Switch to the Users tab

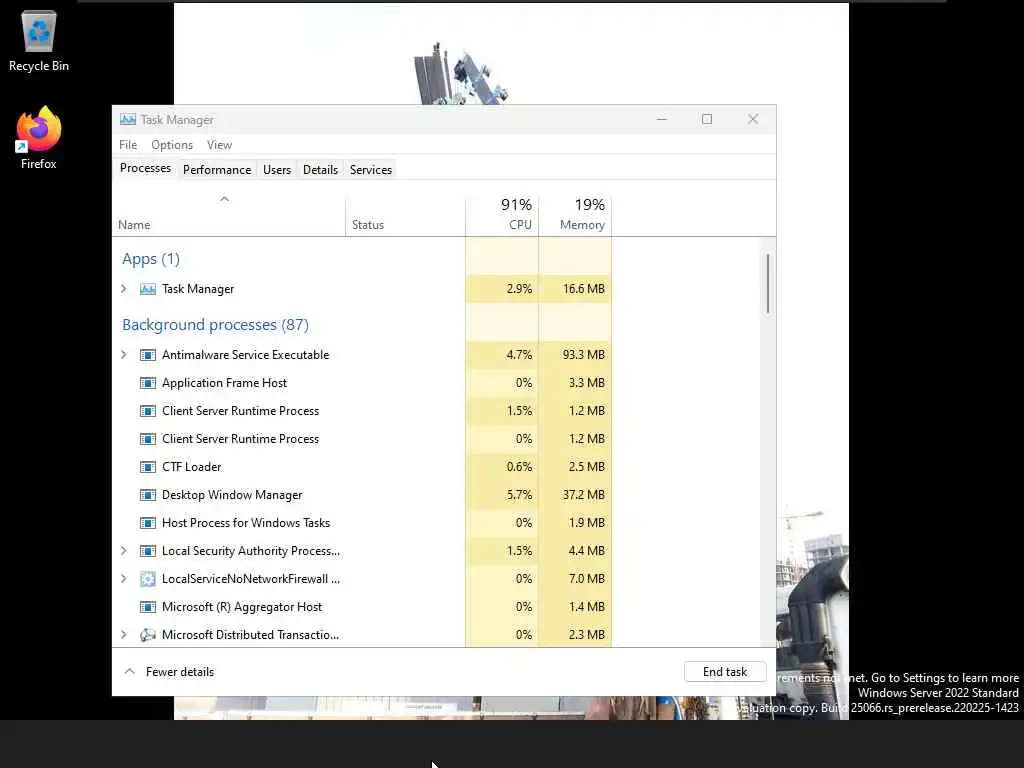pos(277,170)
